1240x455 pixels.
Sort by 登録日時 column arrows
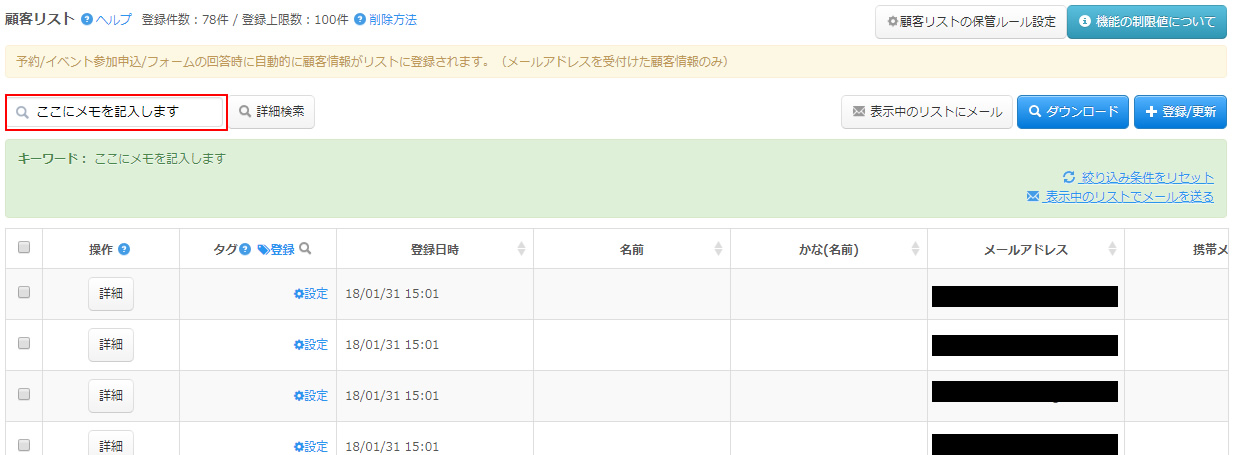coord(520,249)
